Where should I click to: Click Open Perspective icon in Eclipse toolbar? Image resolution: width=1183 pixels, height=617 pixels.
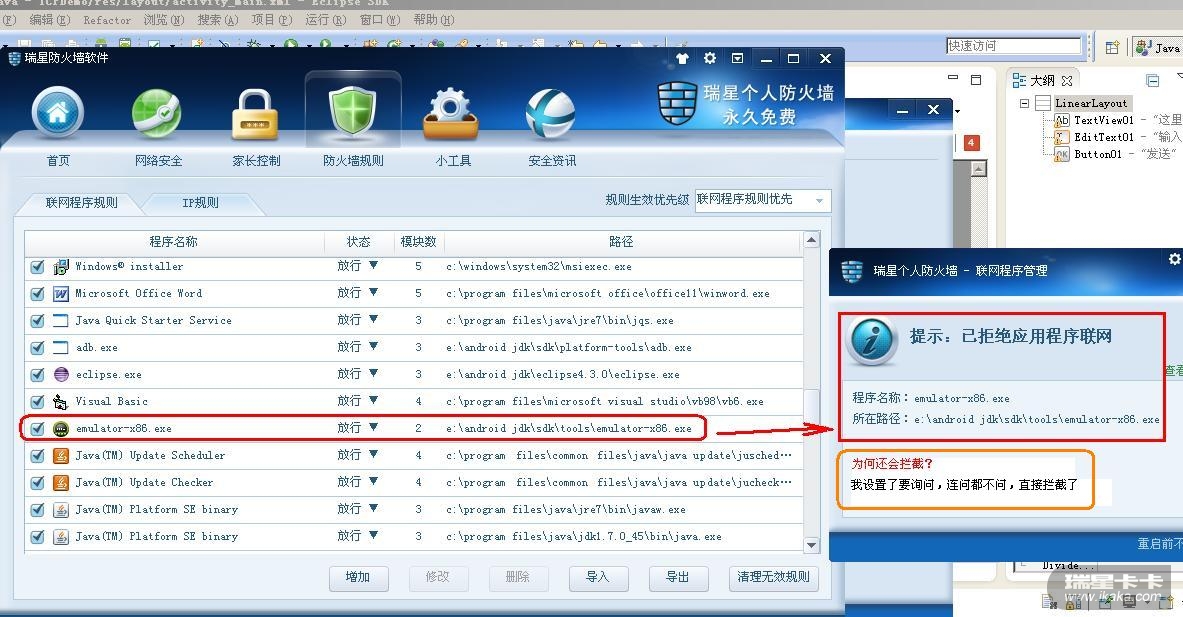pos(1112,48)
